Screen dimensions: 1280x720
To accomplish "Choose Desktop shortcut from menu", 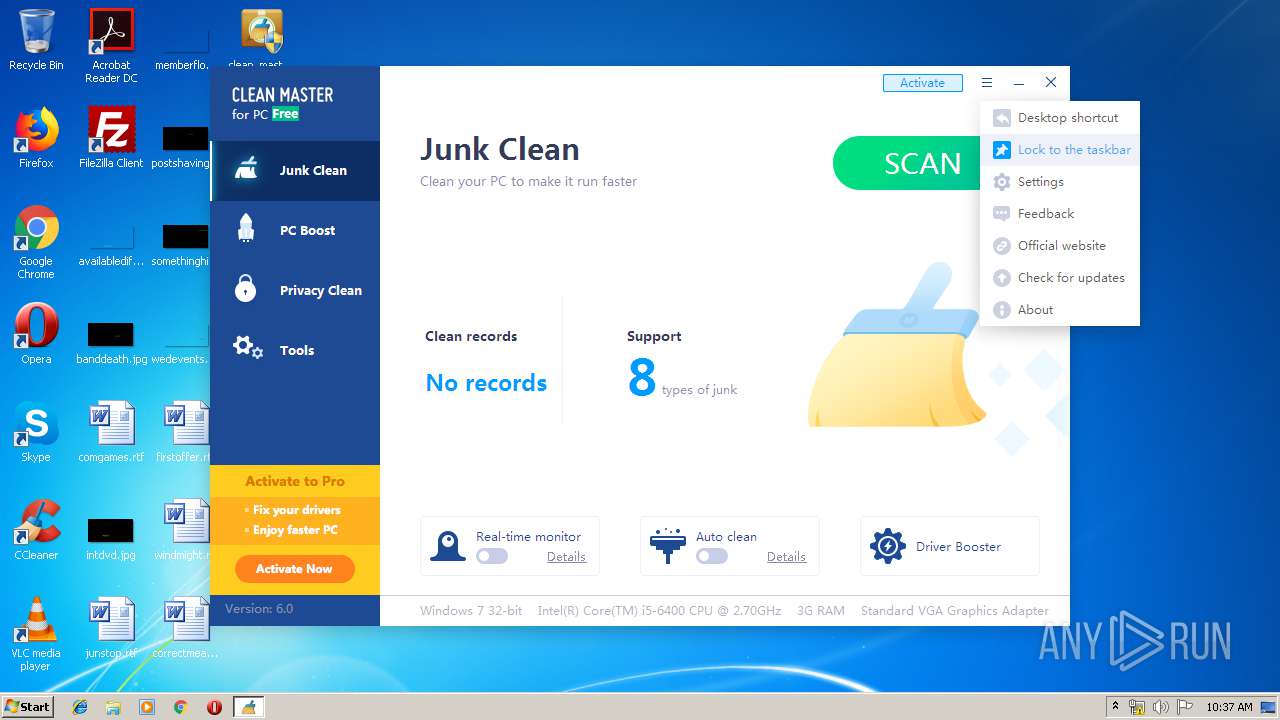I will pyautogui.click(x=1059, y=118).
